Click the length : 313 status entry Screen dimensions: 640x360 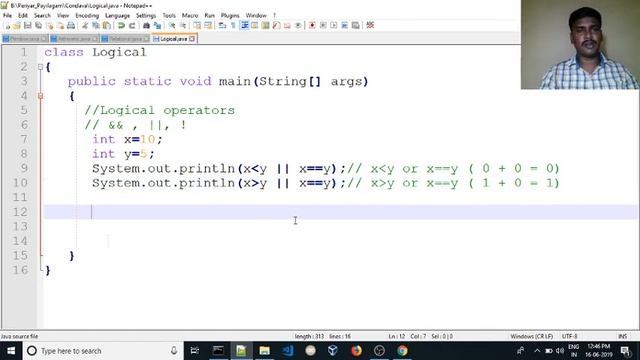[309, 336]
